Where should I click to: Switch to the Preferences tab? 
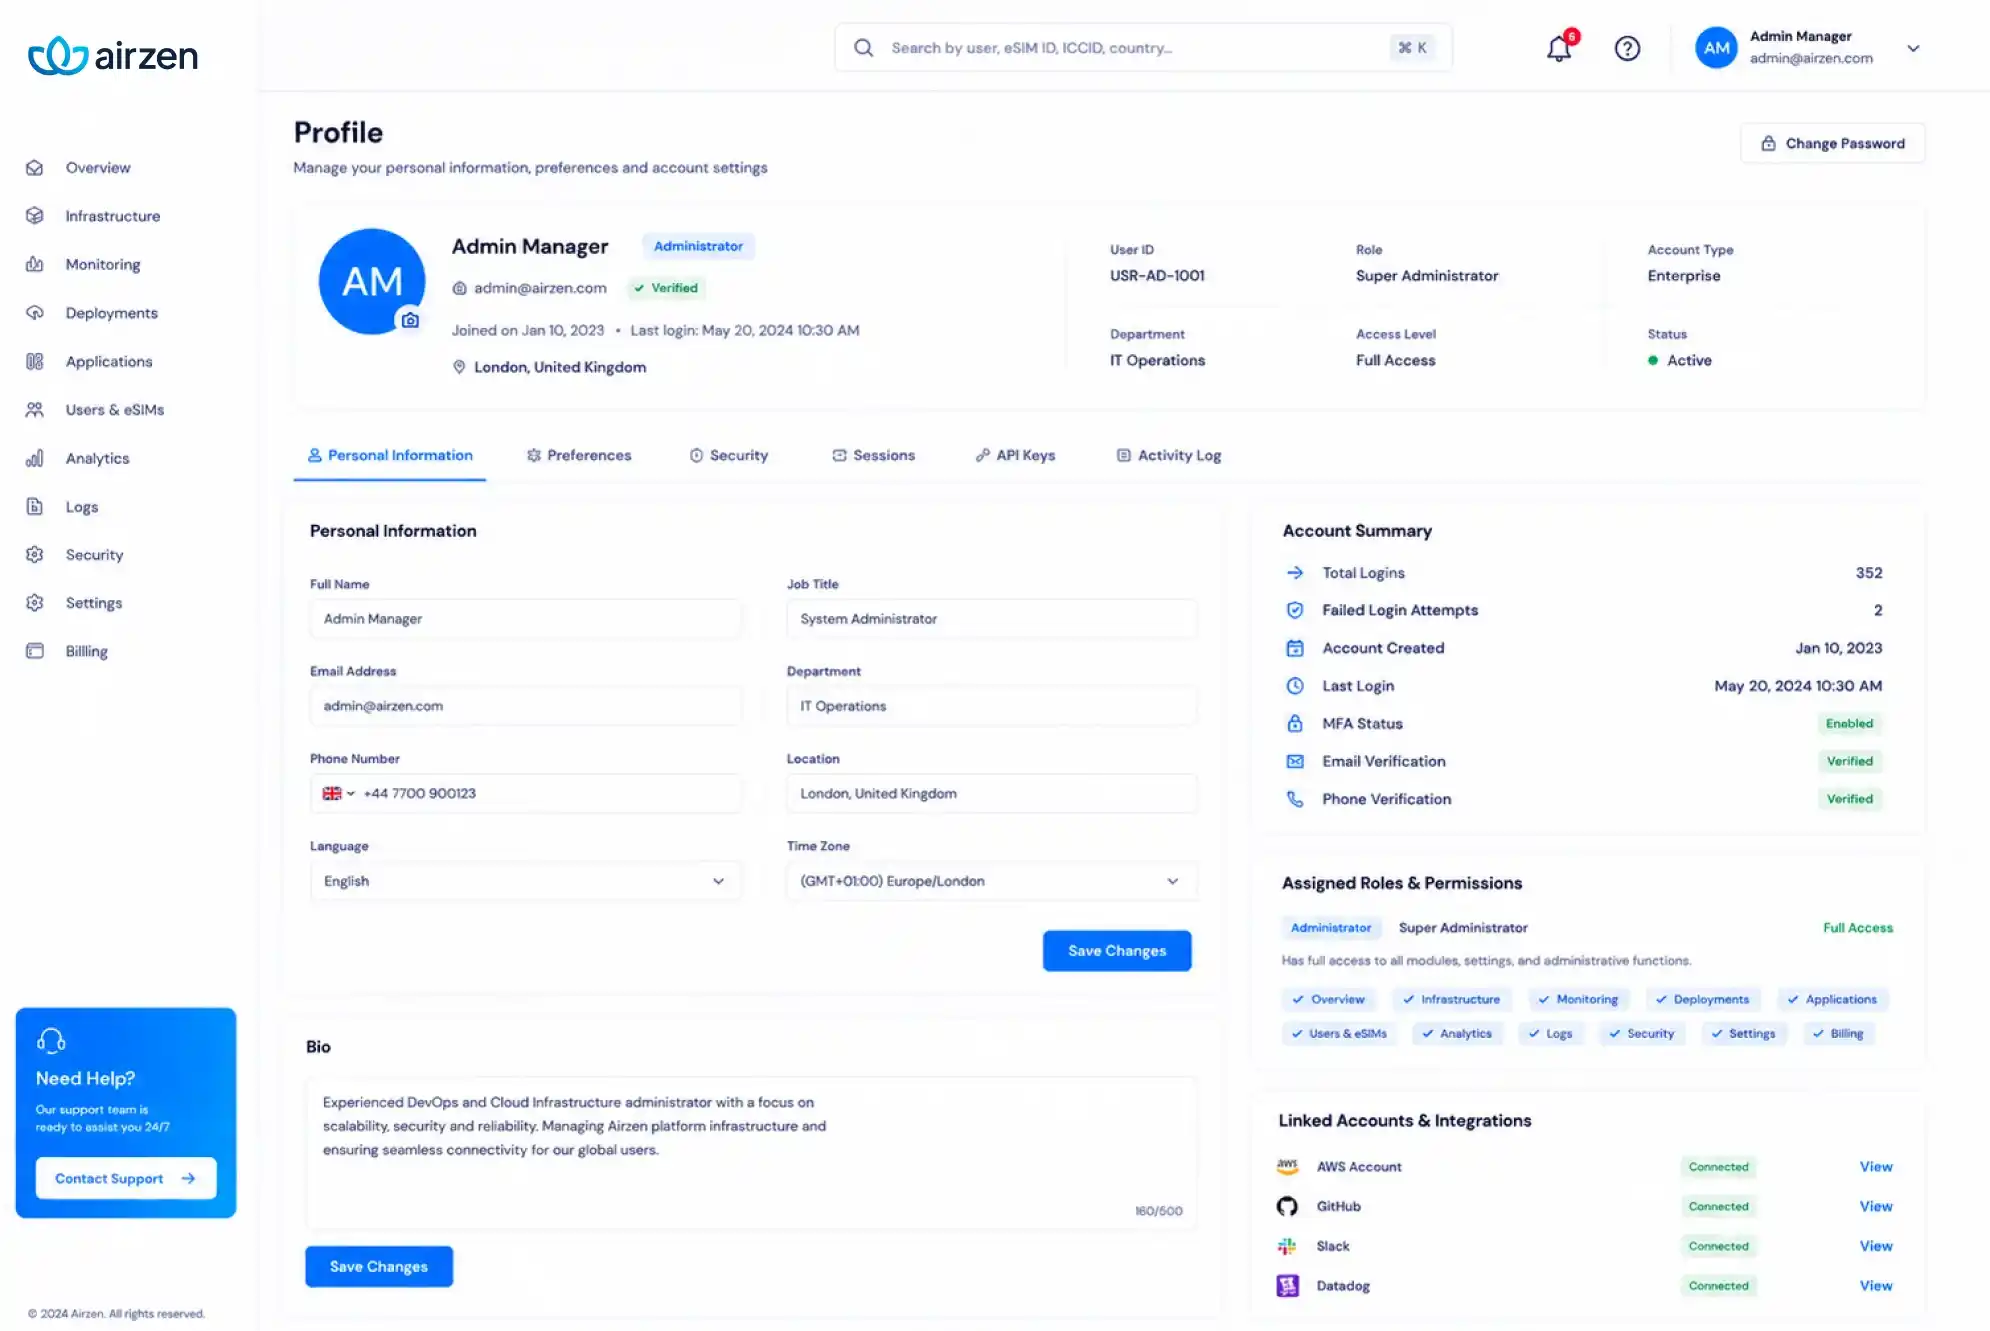579,455
